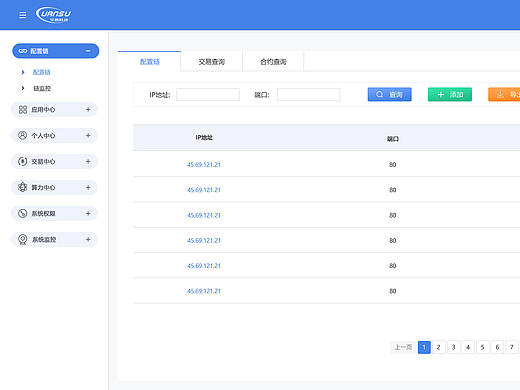Expand 个人中心 with plus icon
The image size is (520, 390).
pyautogui.click(x=88, y=135)
